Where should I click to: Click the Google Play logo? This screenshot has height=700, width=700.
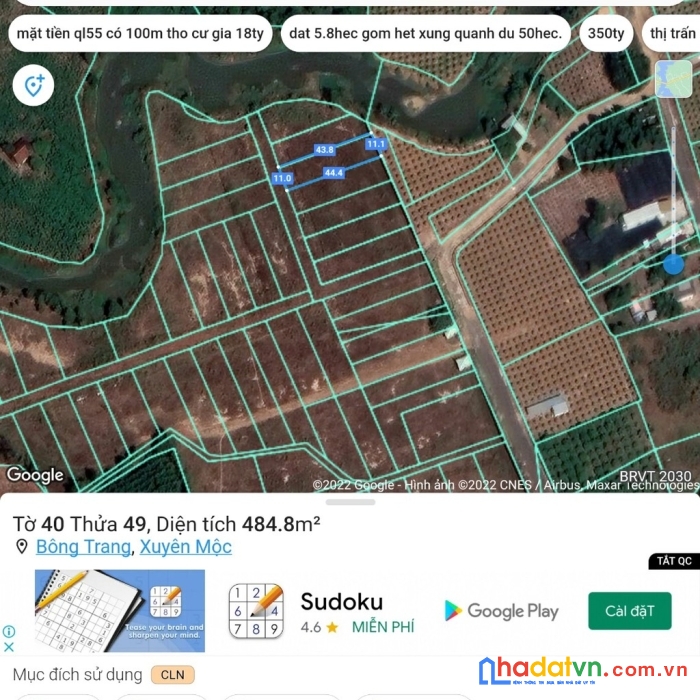click(x=502, y=611)
